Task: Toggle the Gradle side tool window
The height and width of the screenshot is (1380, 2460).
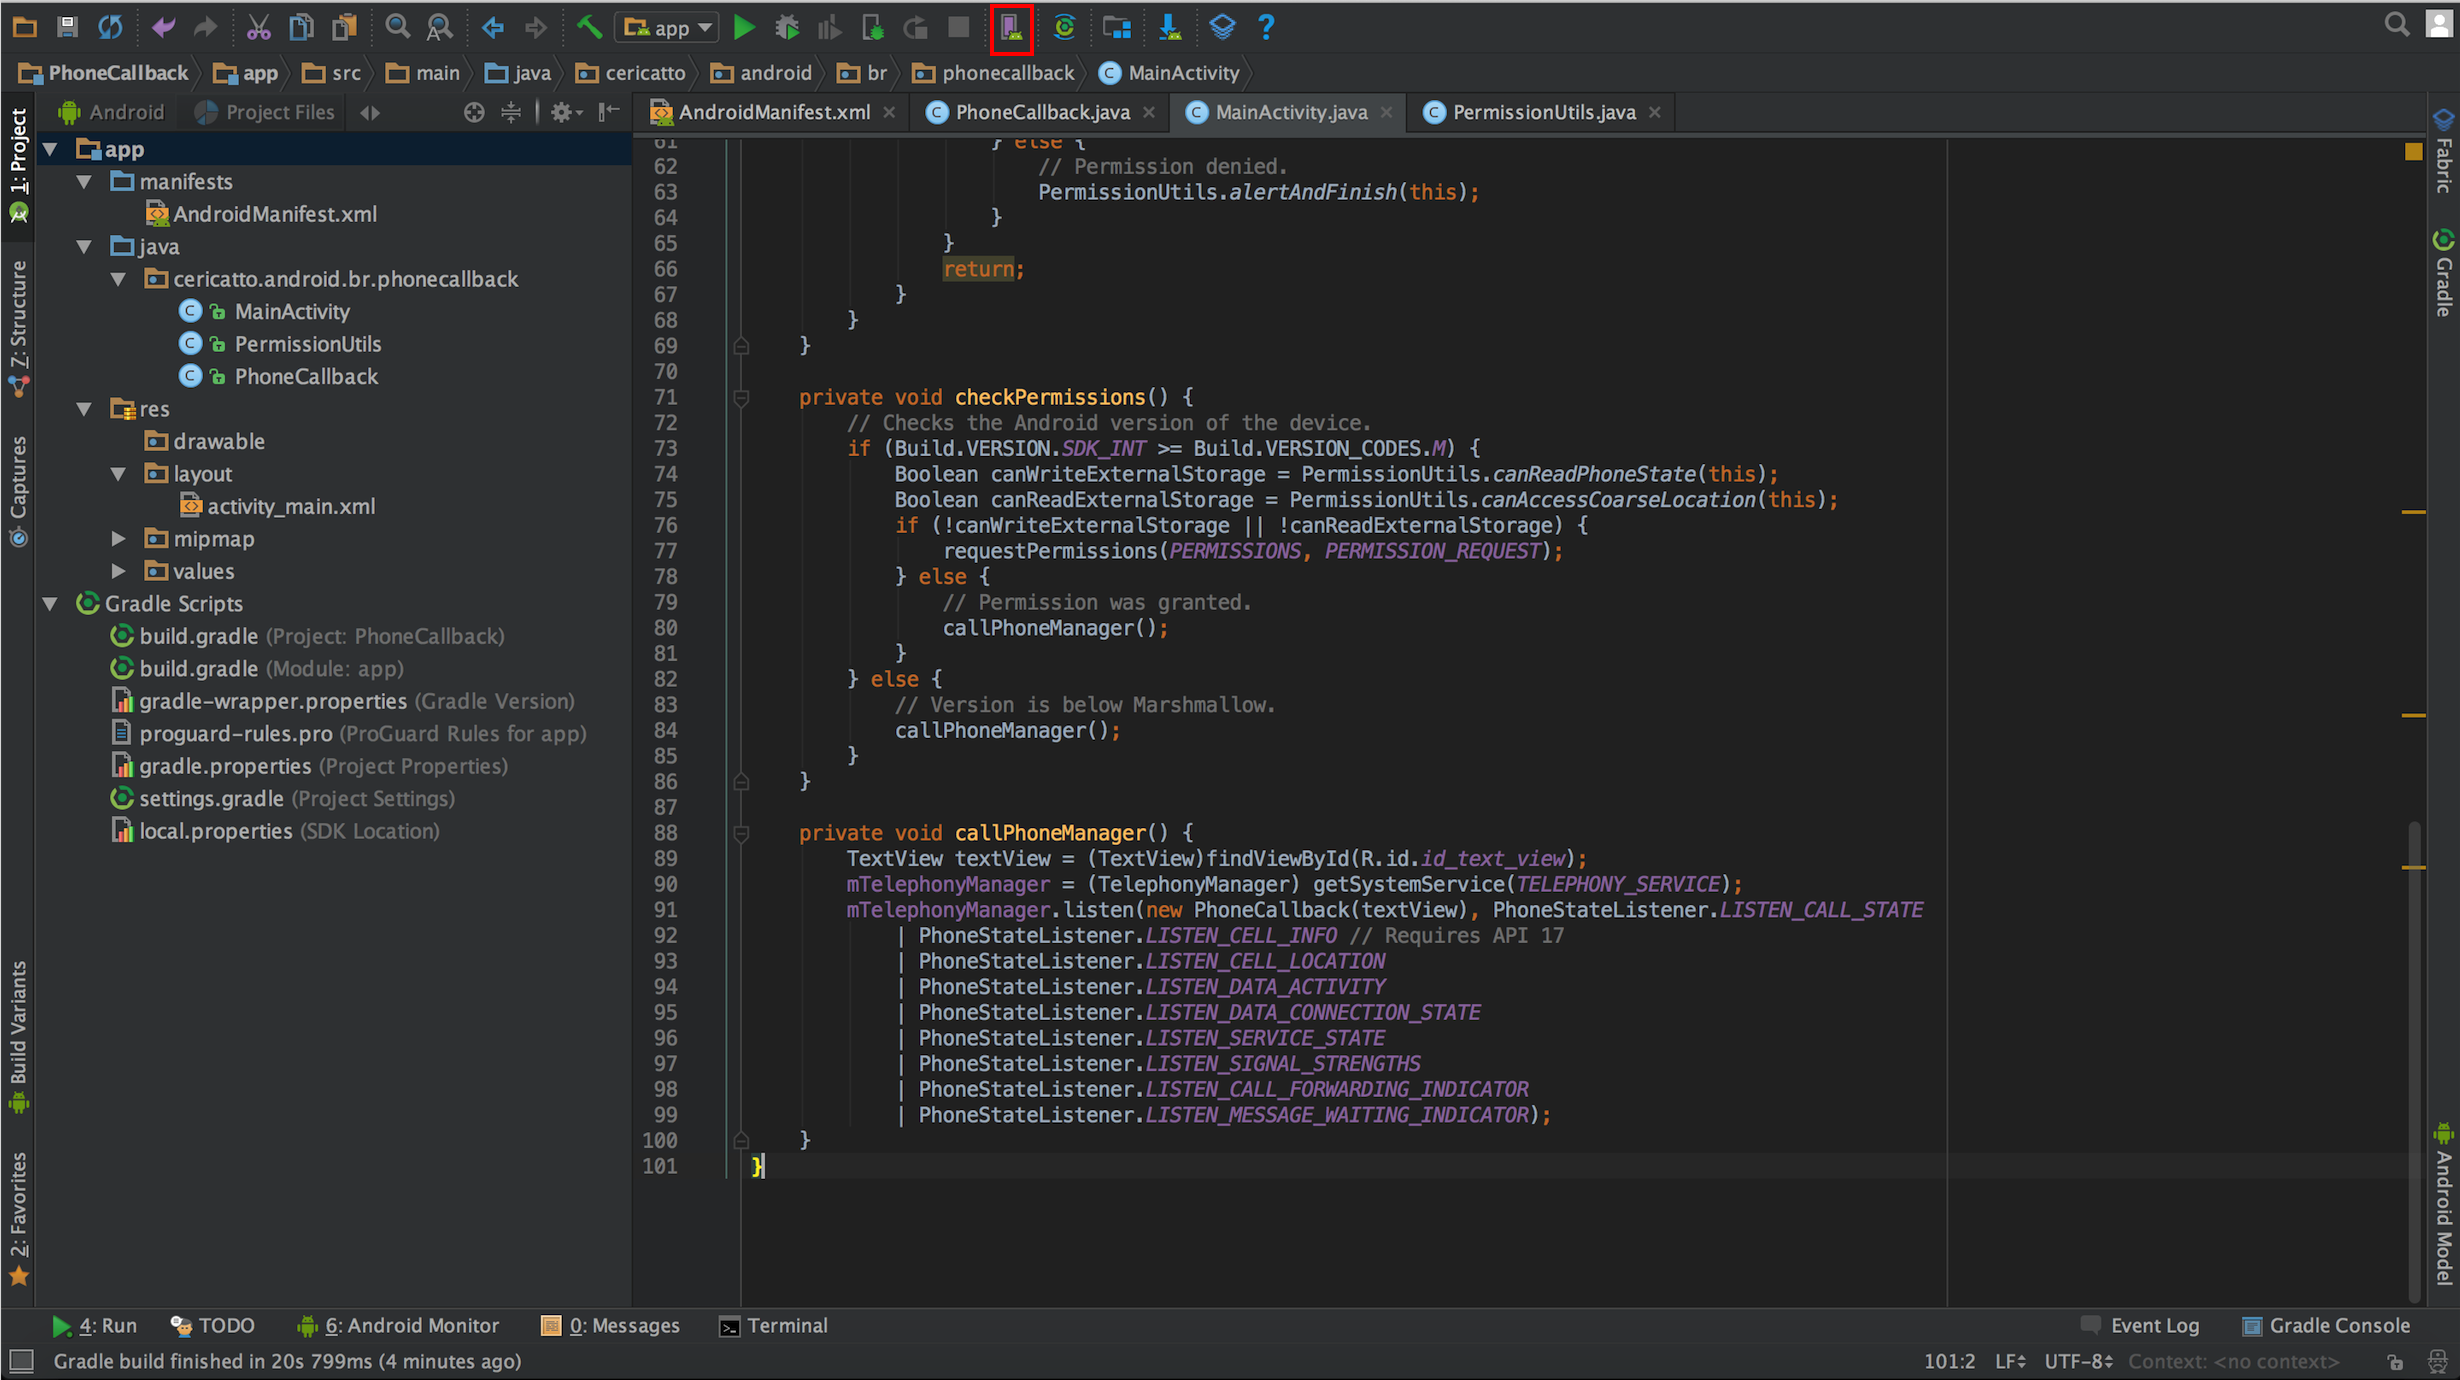Action: [x=2444, y=273]
